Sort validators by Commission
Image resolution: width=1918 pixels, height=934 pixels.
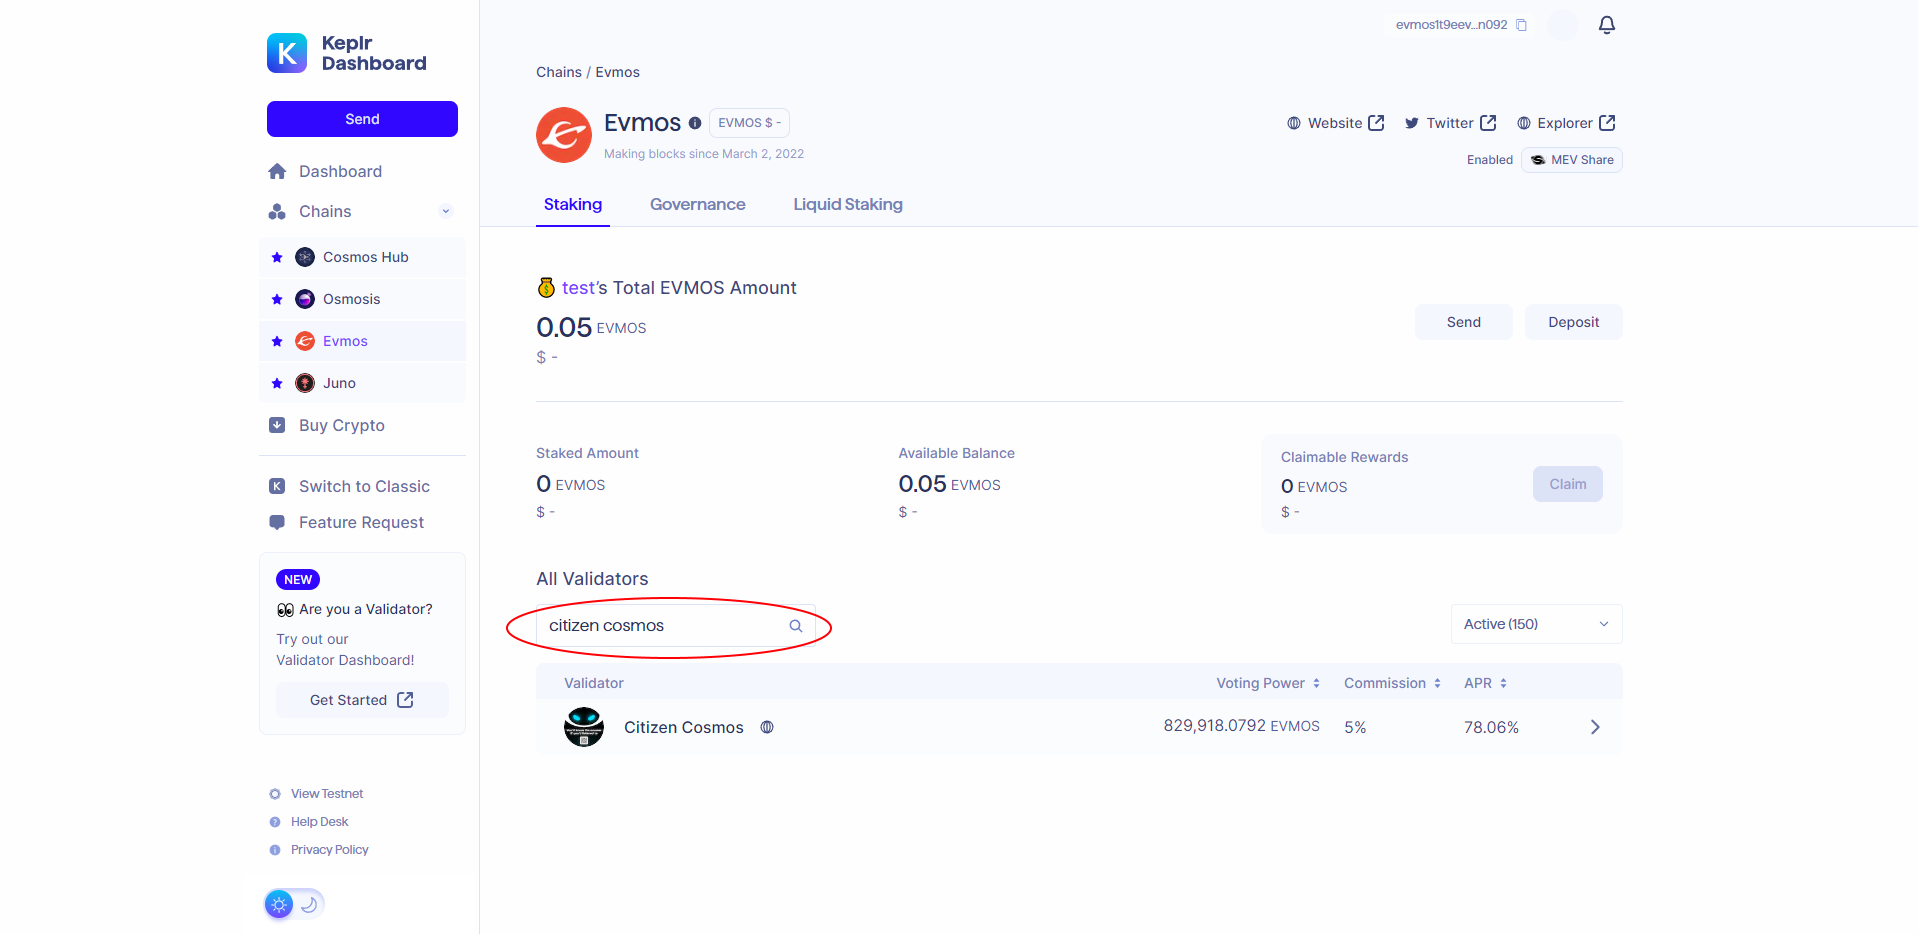pos(1392,683)
